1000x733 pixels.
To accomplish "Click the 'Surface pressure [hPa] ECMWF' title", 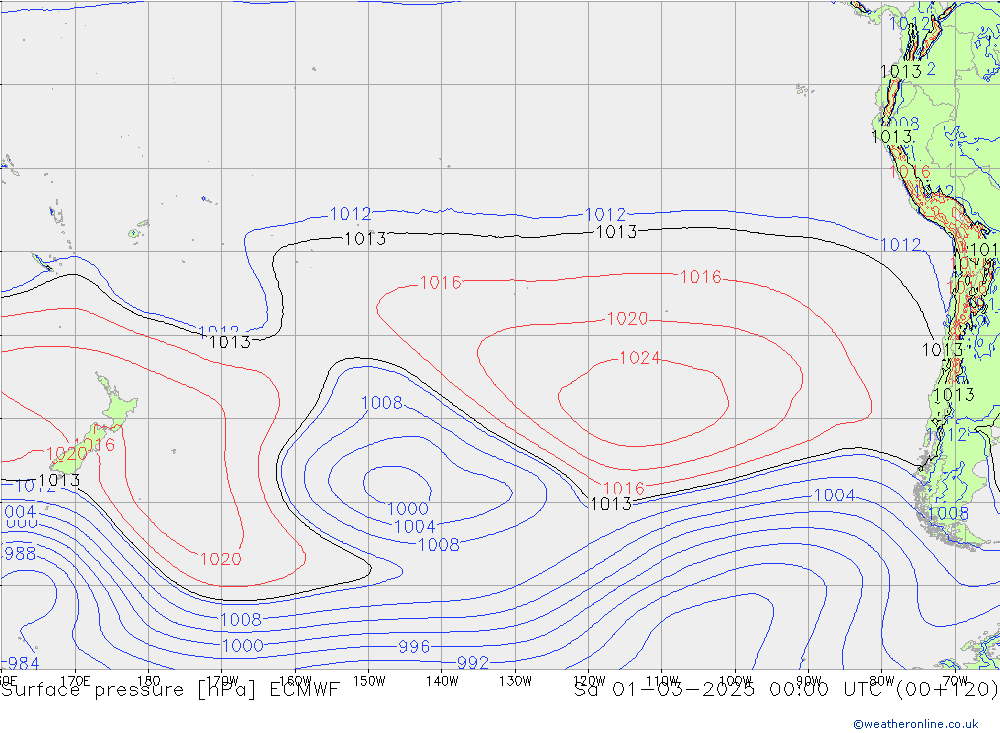I will pyautogui.click(x=170, y=690).
